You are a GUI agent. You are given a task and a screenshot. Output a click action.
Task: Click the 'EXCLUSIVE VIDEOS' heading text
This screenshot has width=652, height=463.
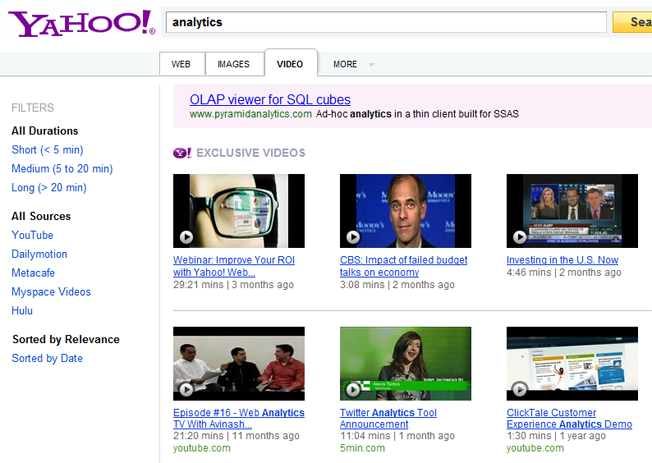(x=251, y=153)
